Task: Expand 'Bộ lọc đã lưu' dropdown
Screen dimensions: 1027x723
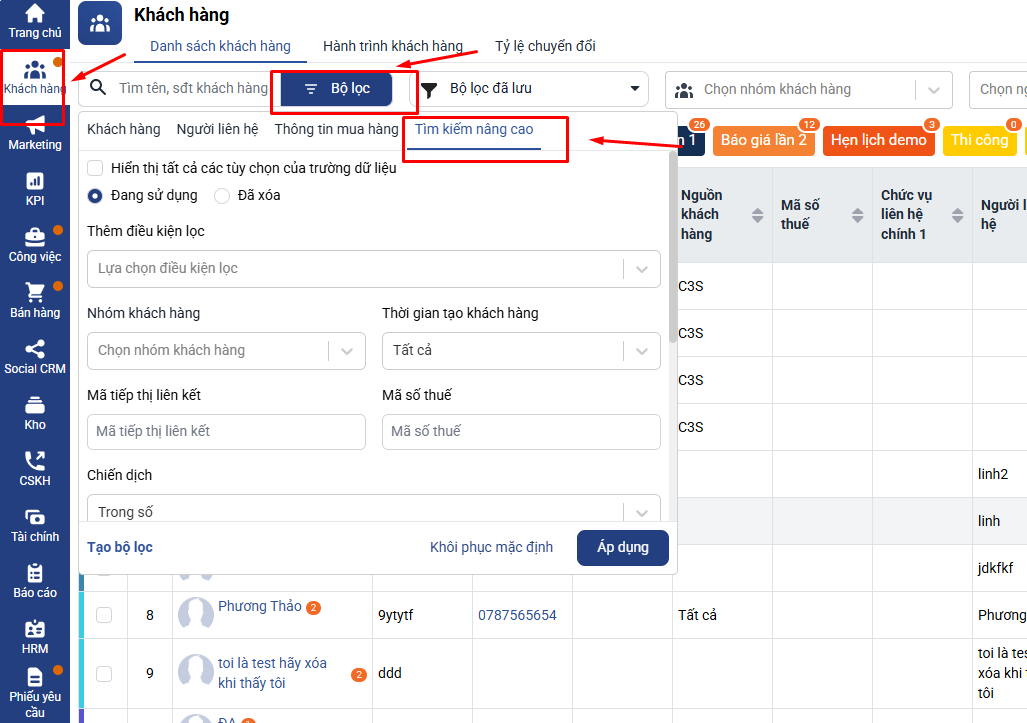Action: pos(530,89)
